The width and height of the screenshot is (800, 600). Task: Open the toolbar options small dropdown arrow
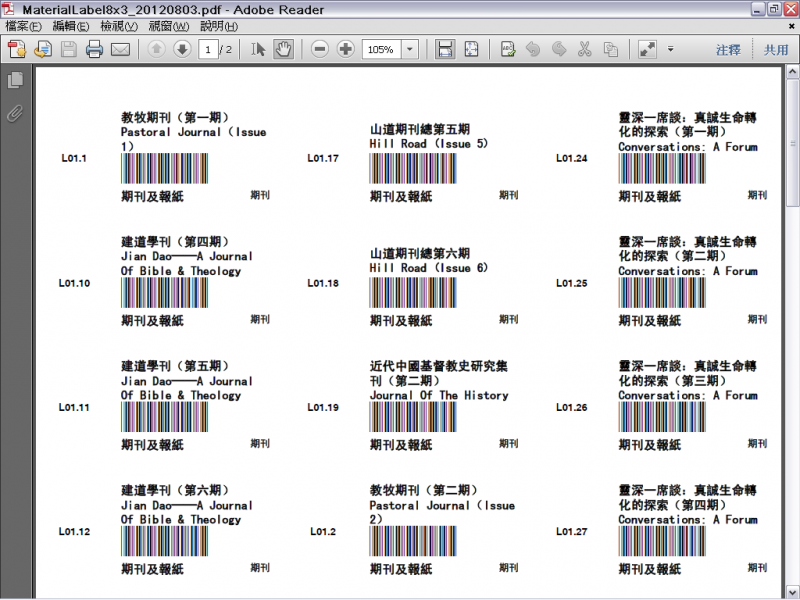(671, 49)
